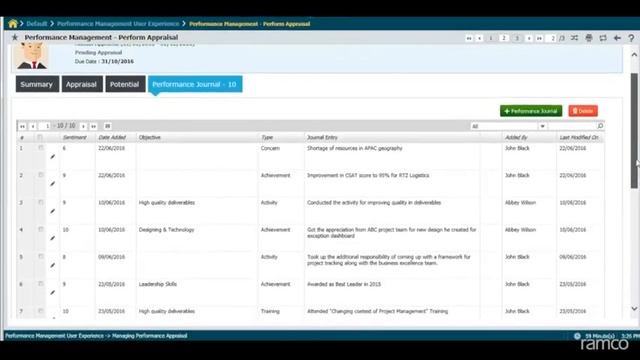Screen dimensions: 640x360
Task: Sort by Sentiment column header
Action: tap(74, 138)
